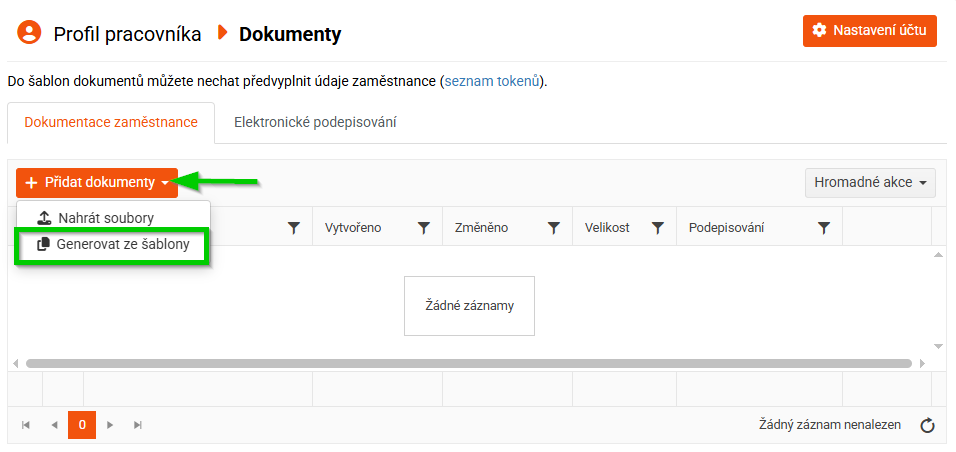Click the next page arrow

pos(110,425)
